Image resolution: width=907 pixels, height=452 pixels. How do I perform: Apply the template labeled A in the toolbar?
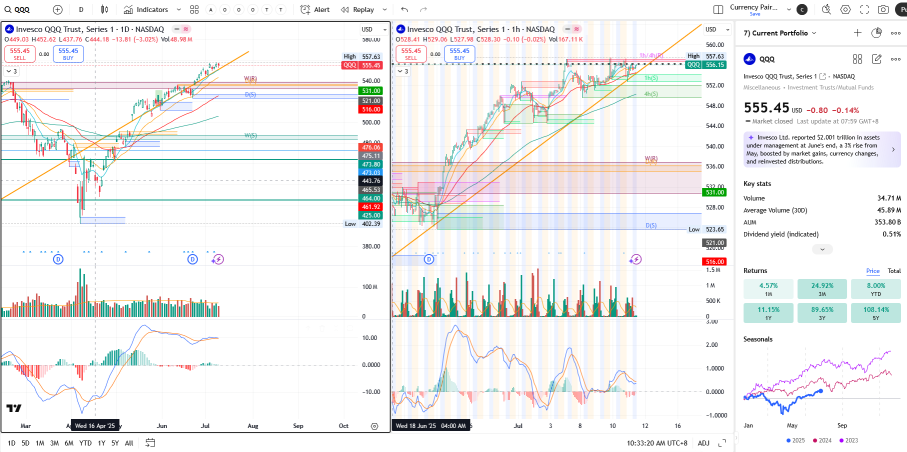point(211,10)
